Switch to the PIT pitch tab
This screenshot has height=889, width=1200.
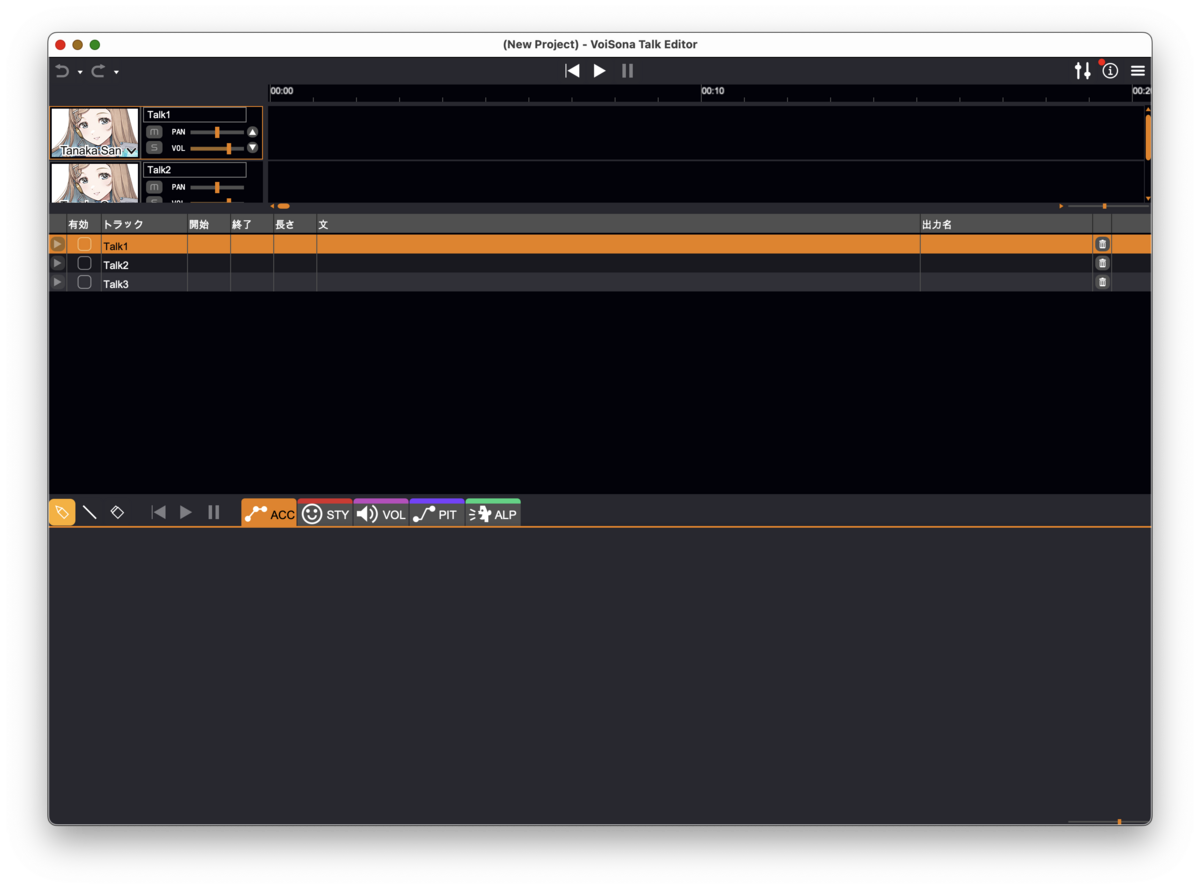[x=437, y=513]
